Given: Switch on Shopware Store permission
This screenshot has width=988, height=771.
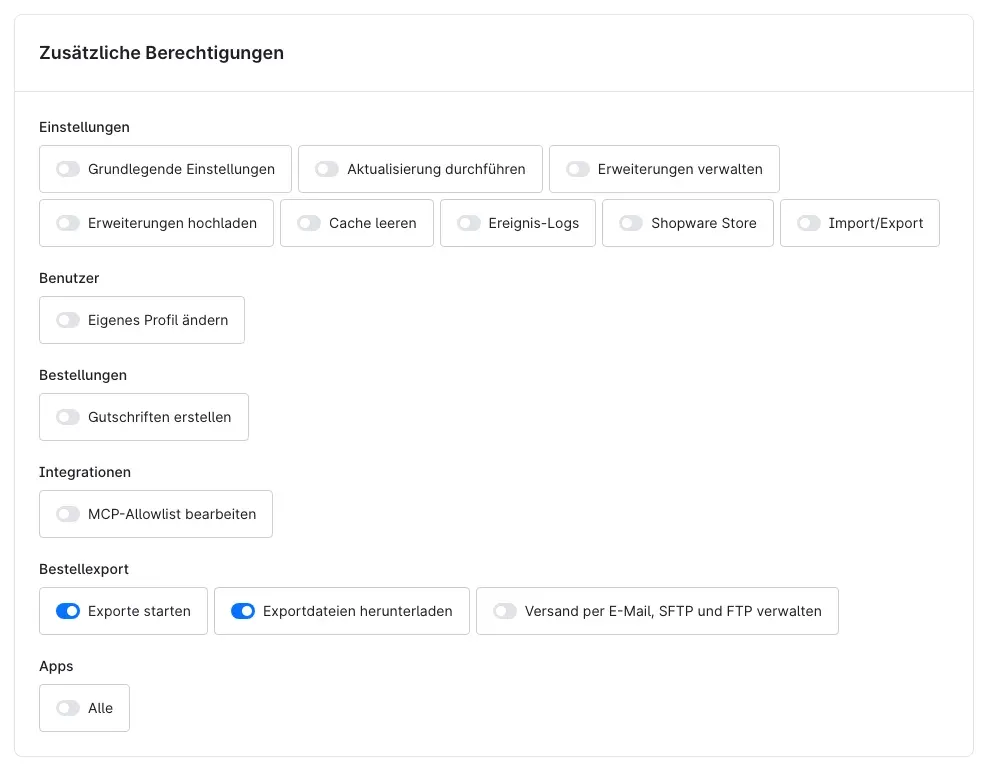Looking at the screenshot, I should [x=631, y=223].
